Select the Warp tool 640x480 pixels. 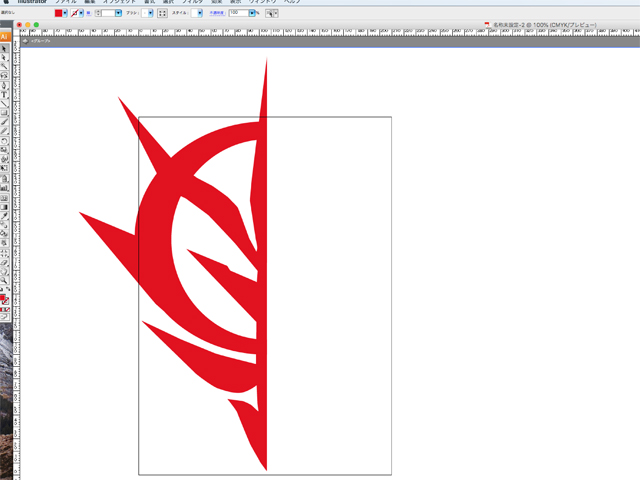pyautogui.click(x=4, y=159)
